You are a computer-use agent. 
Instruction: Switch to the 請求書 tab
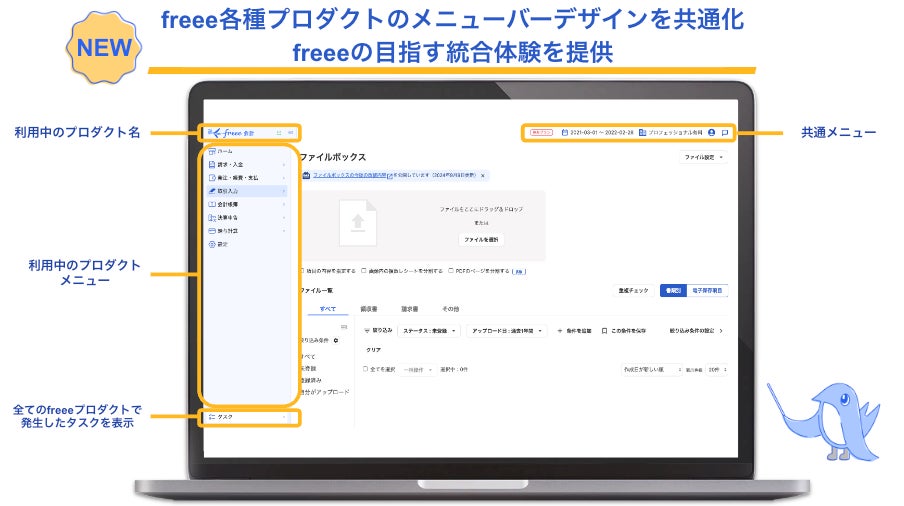pyautogui.click(x=409, y=309)
